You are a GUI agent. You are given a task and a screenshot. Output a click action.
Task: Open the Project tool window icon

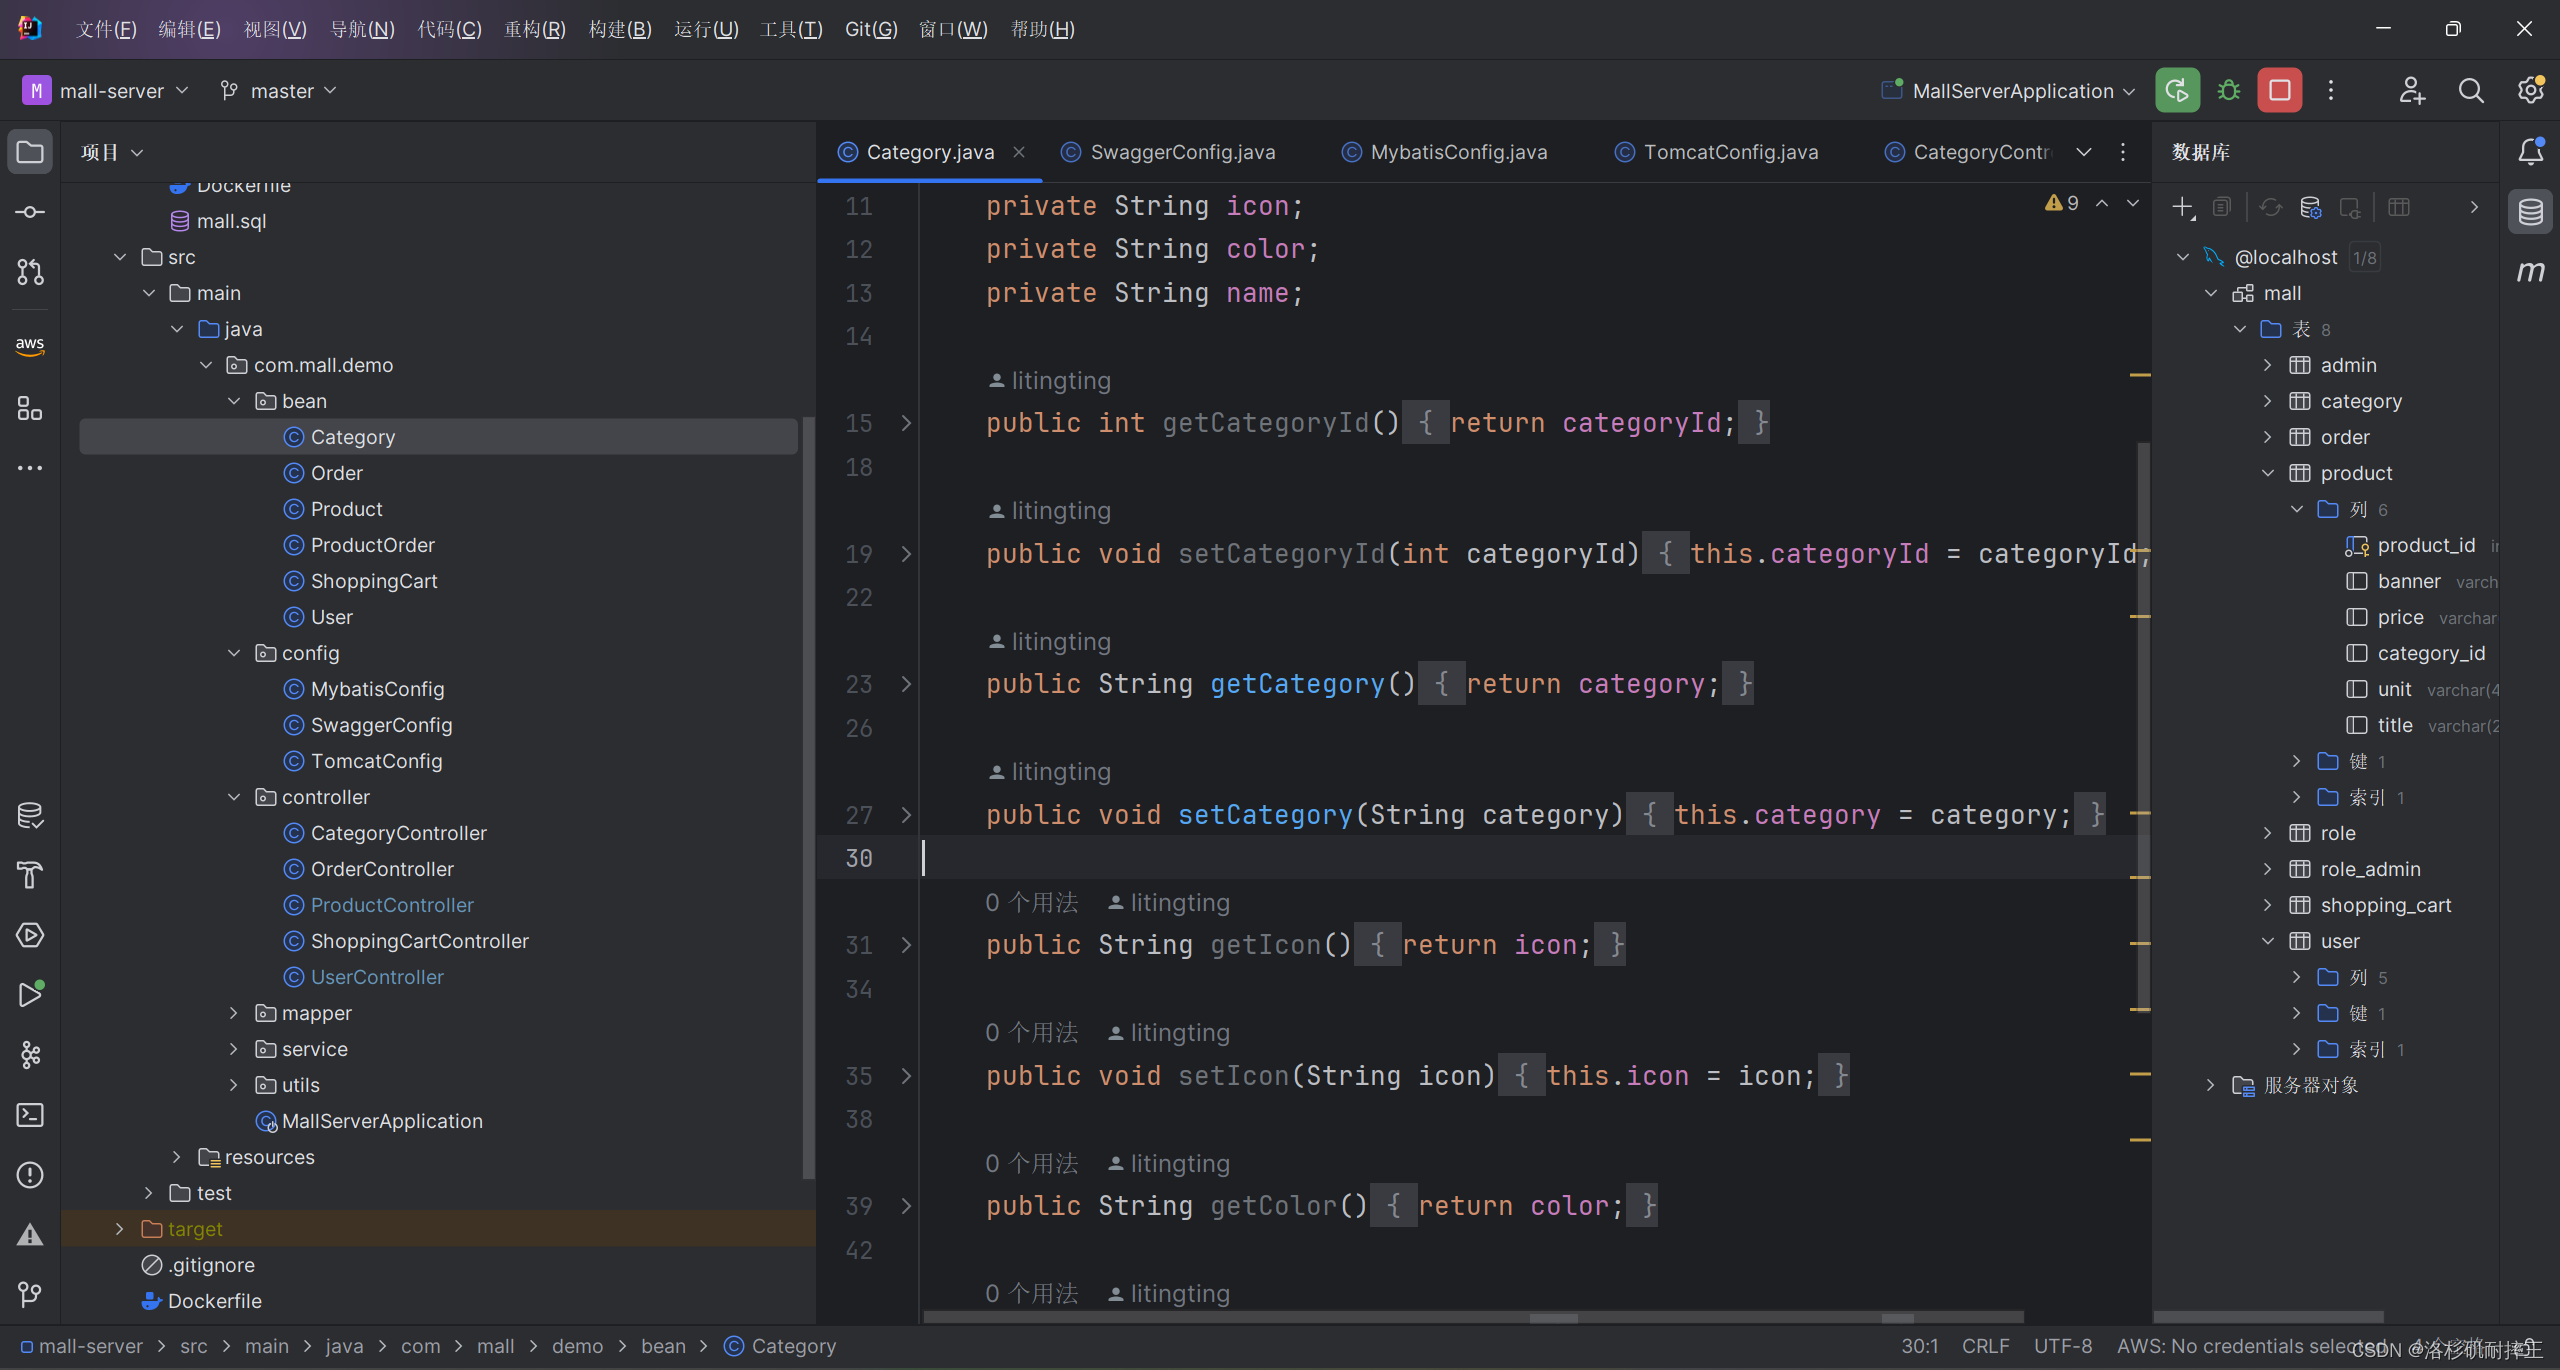tap(30, 152)
